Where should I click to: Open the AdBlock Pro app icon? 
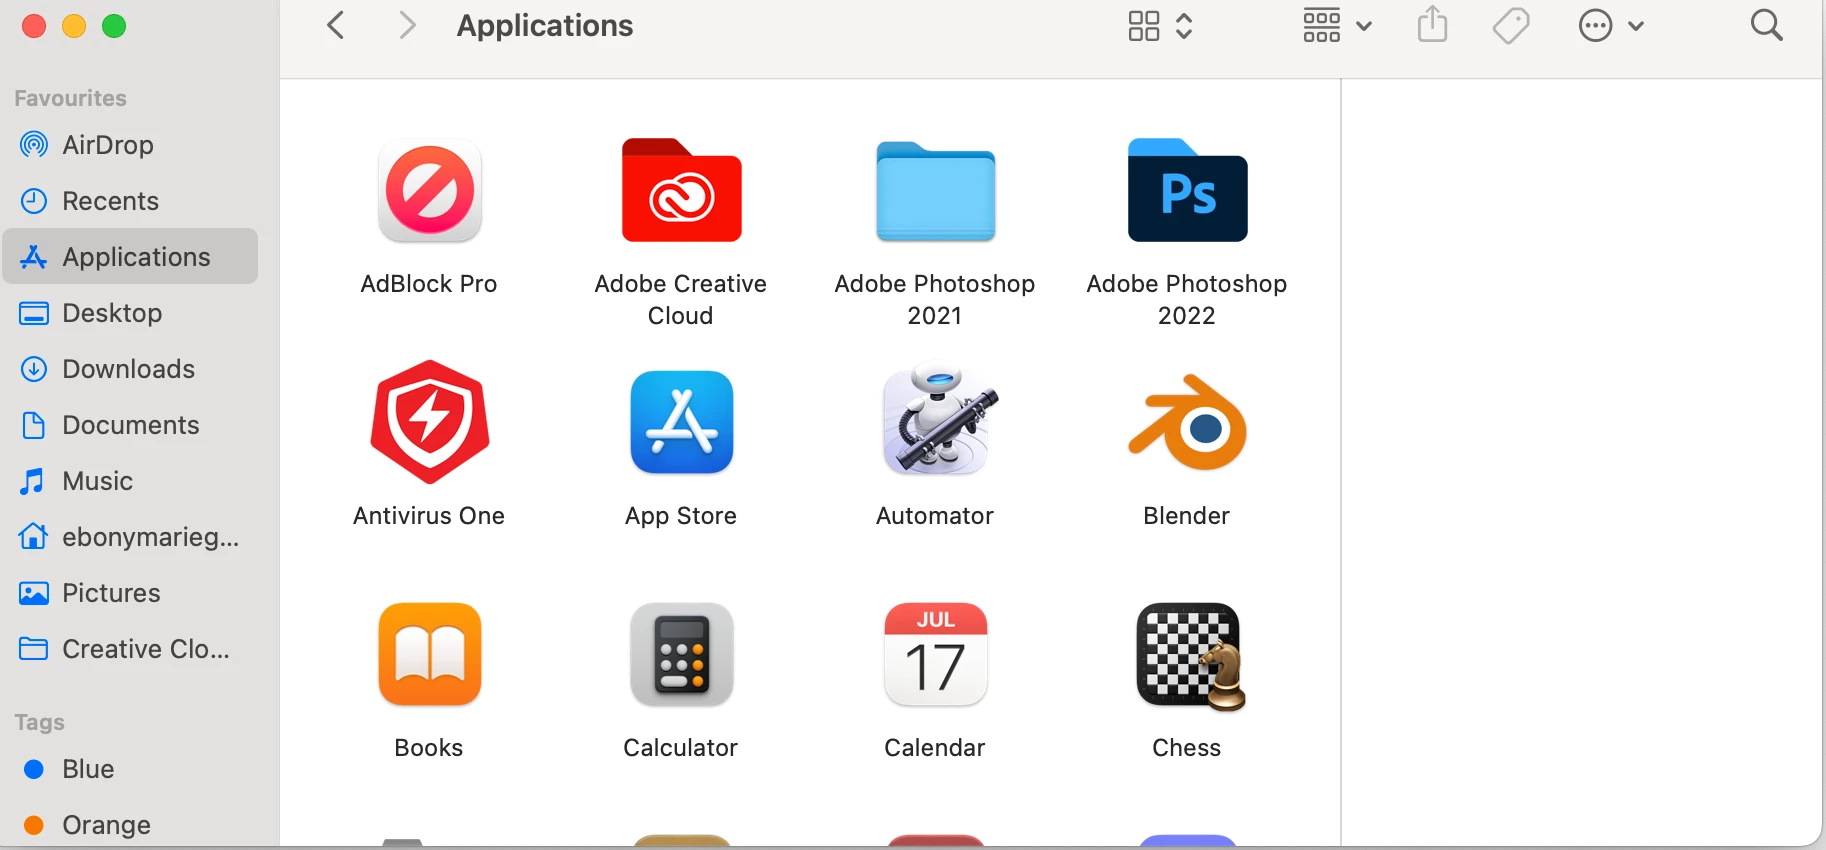coord(430,190)
